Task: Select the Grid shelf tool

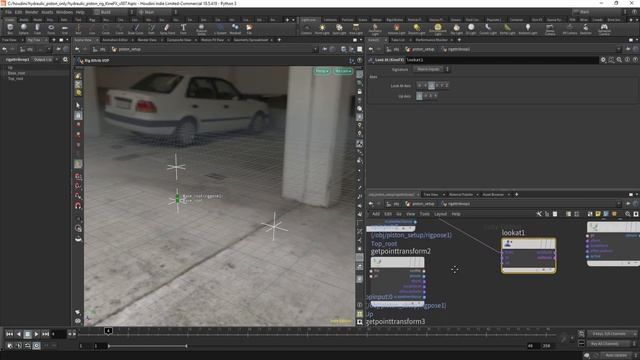Action: tap(64, 29)
